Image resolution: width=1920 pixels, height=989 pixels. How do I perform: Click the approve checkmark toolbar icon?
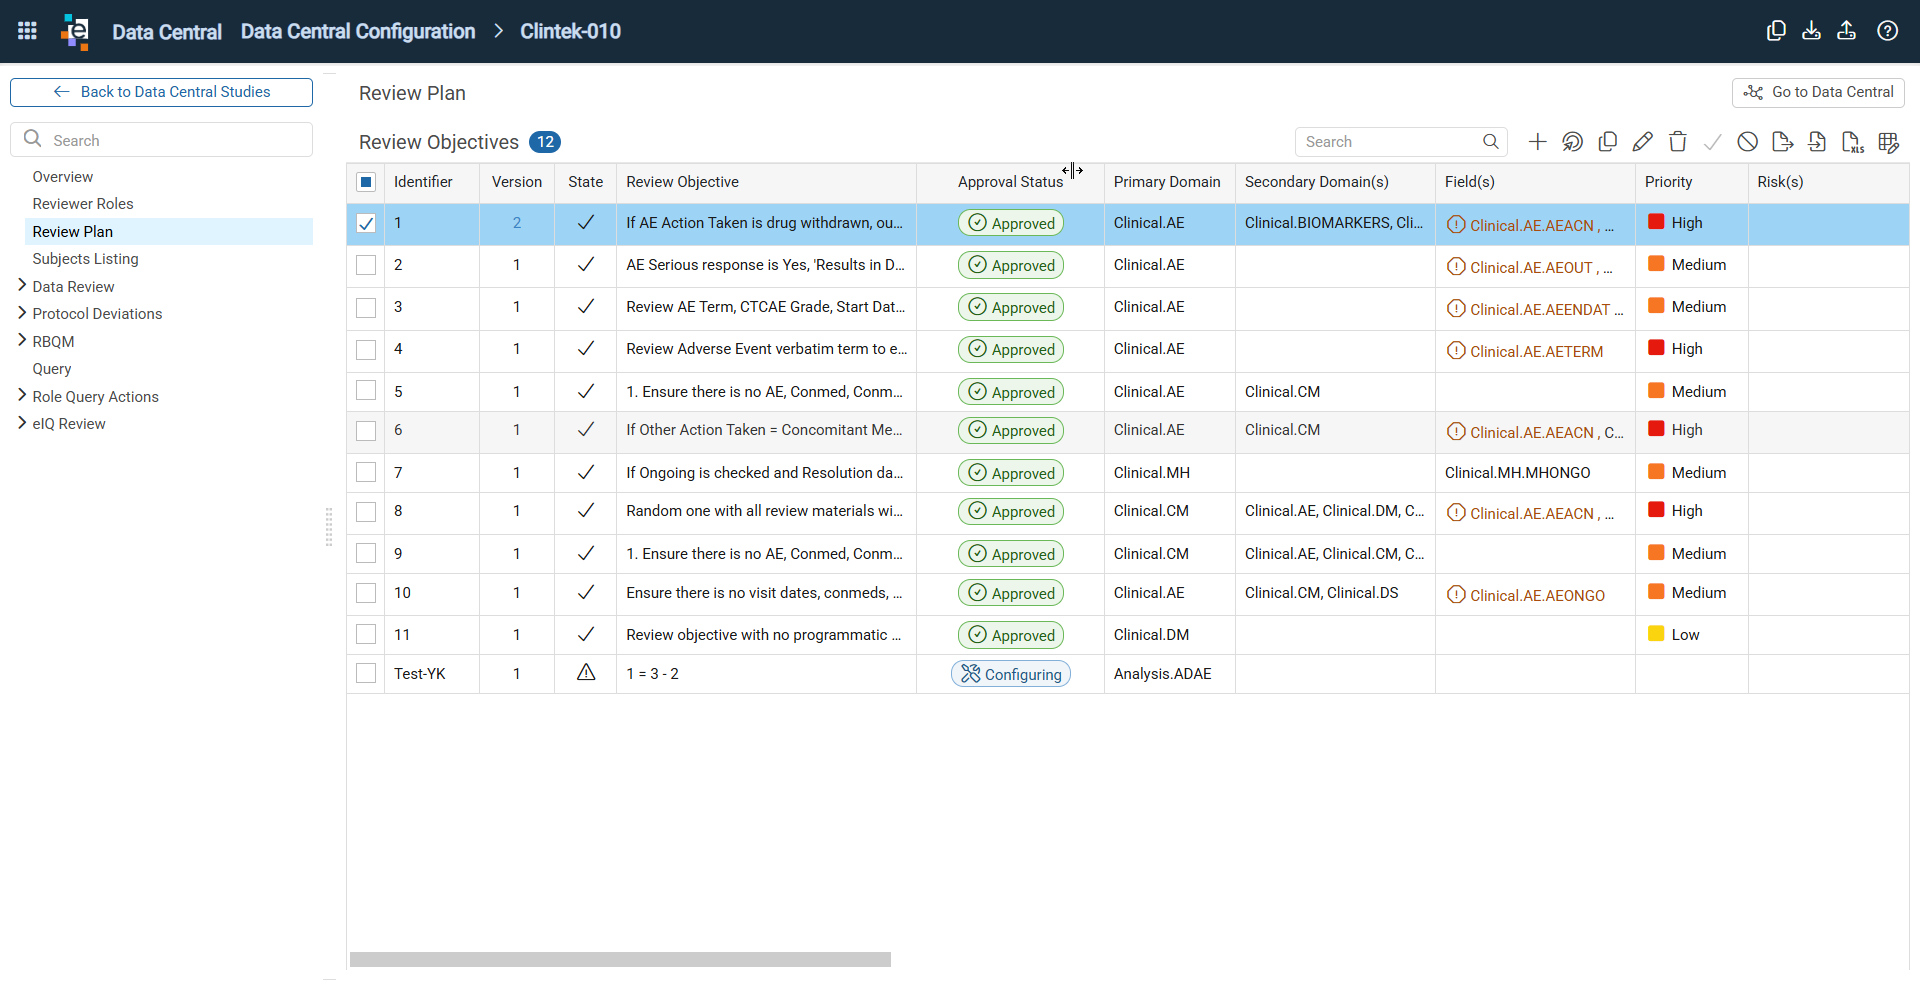tap(1713, 142)
